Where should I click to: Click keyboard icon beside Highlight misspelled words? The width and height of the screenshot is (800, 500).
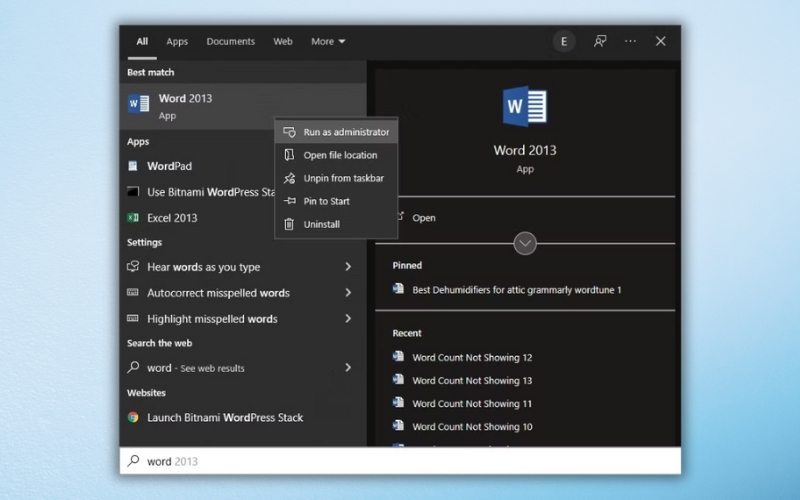(x=133, y=318)
